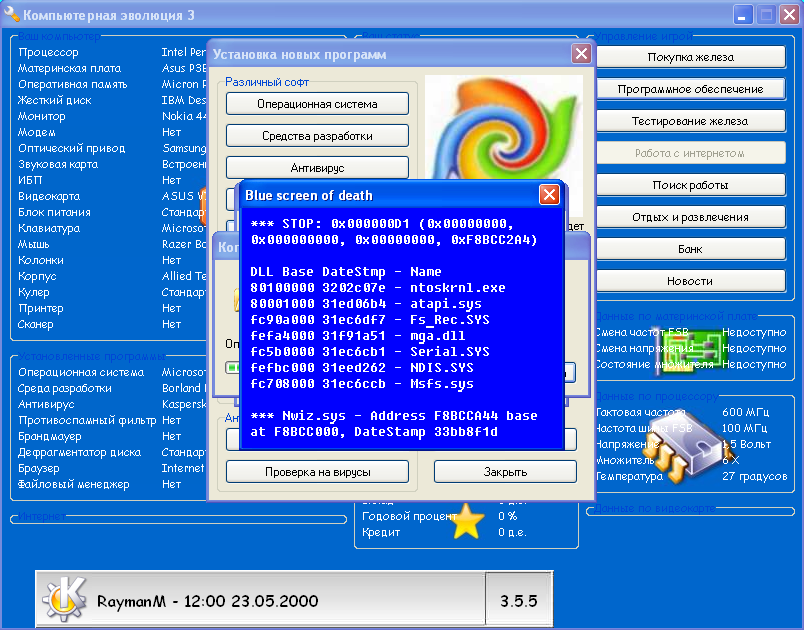Click the NDIS.SYS line in BSOD
The image size is (804, 630).
(362, 368)
